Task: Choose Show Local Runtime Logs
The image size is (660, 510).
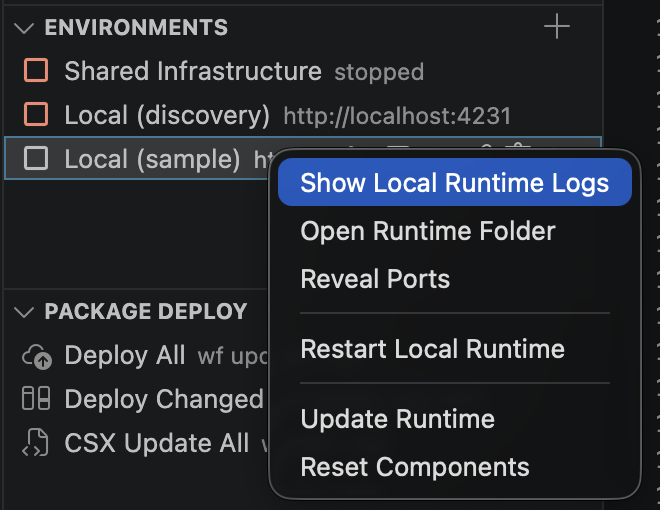Action: tap(455, 182)
